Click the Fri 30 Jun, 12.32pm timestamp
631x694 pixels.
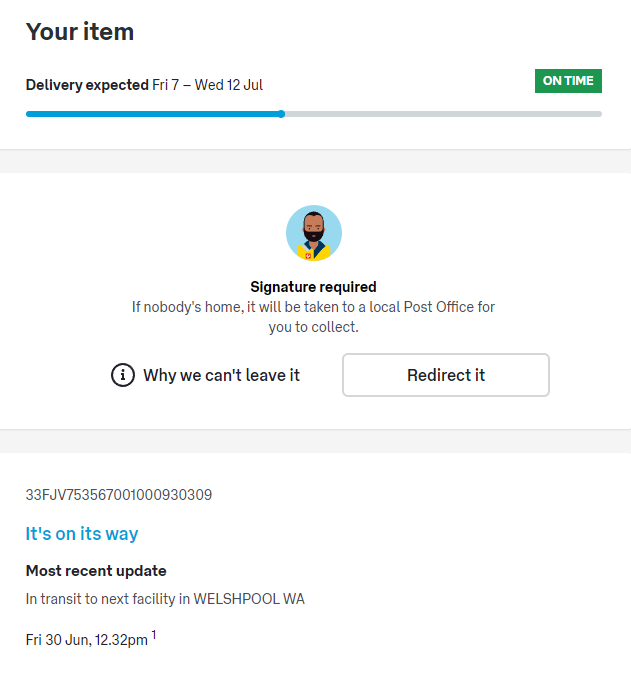point(87,637)
